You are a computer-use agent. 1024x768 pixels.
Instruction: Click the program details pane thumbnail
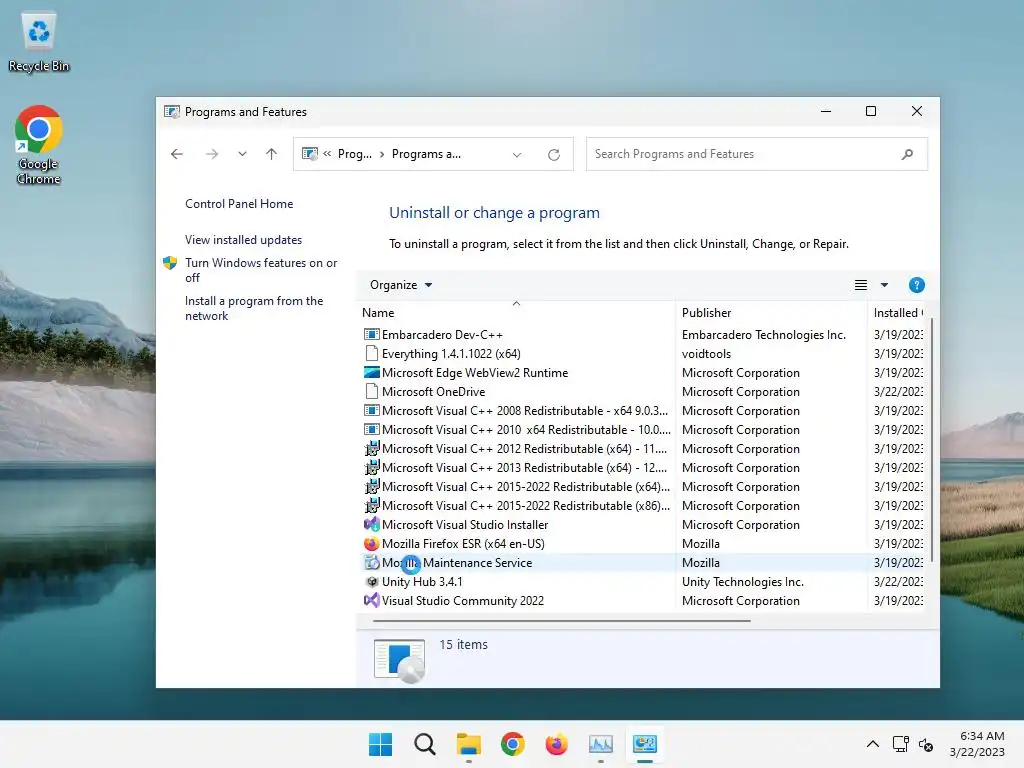pos(399,660)
